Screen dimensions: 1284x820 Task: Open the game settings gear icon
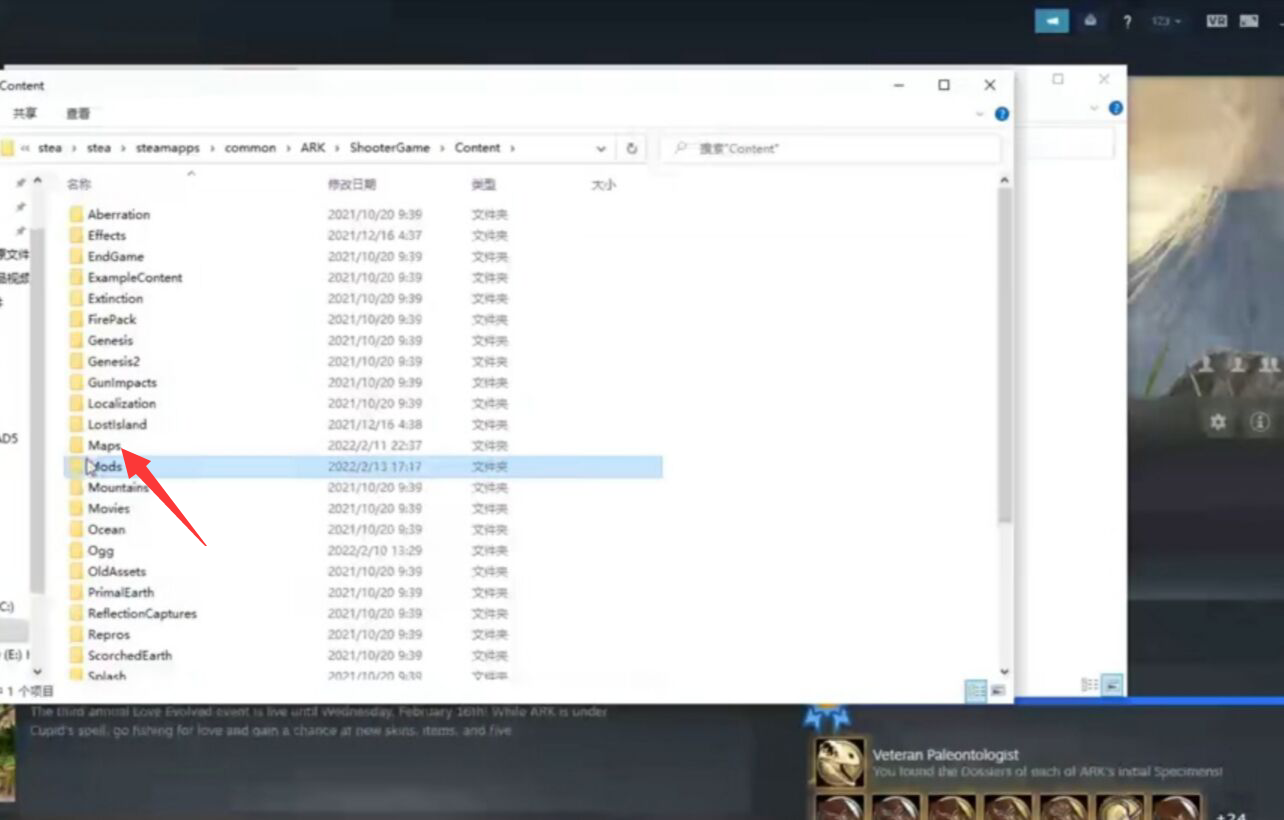coord(1217,422)
